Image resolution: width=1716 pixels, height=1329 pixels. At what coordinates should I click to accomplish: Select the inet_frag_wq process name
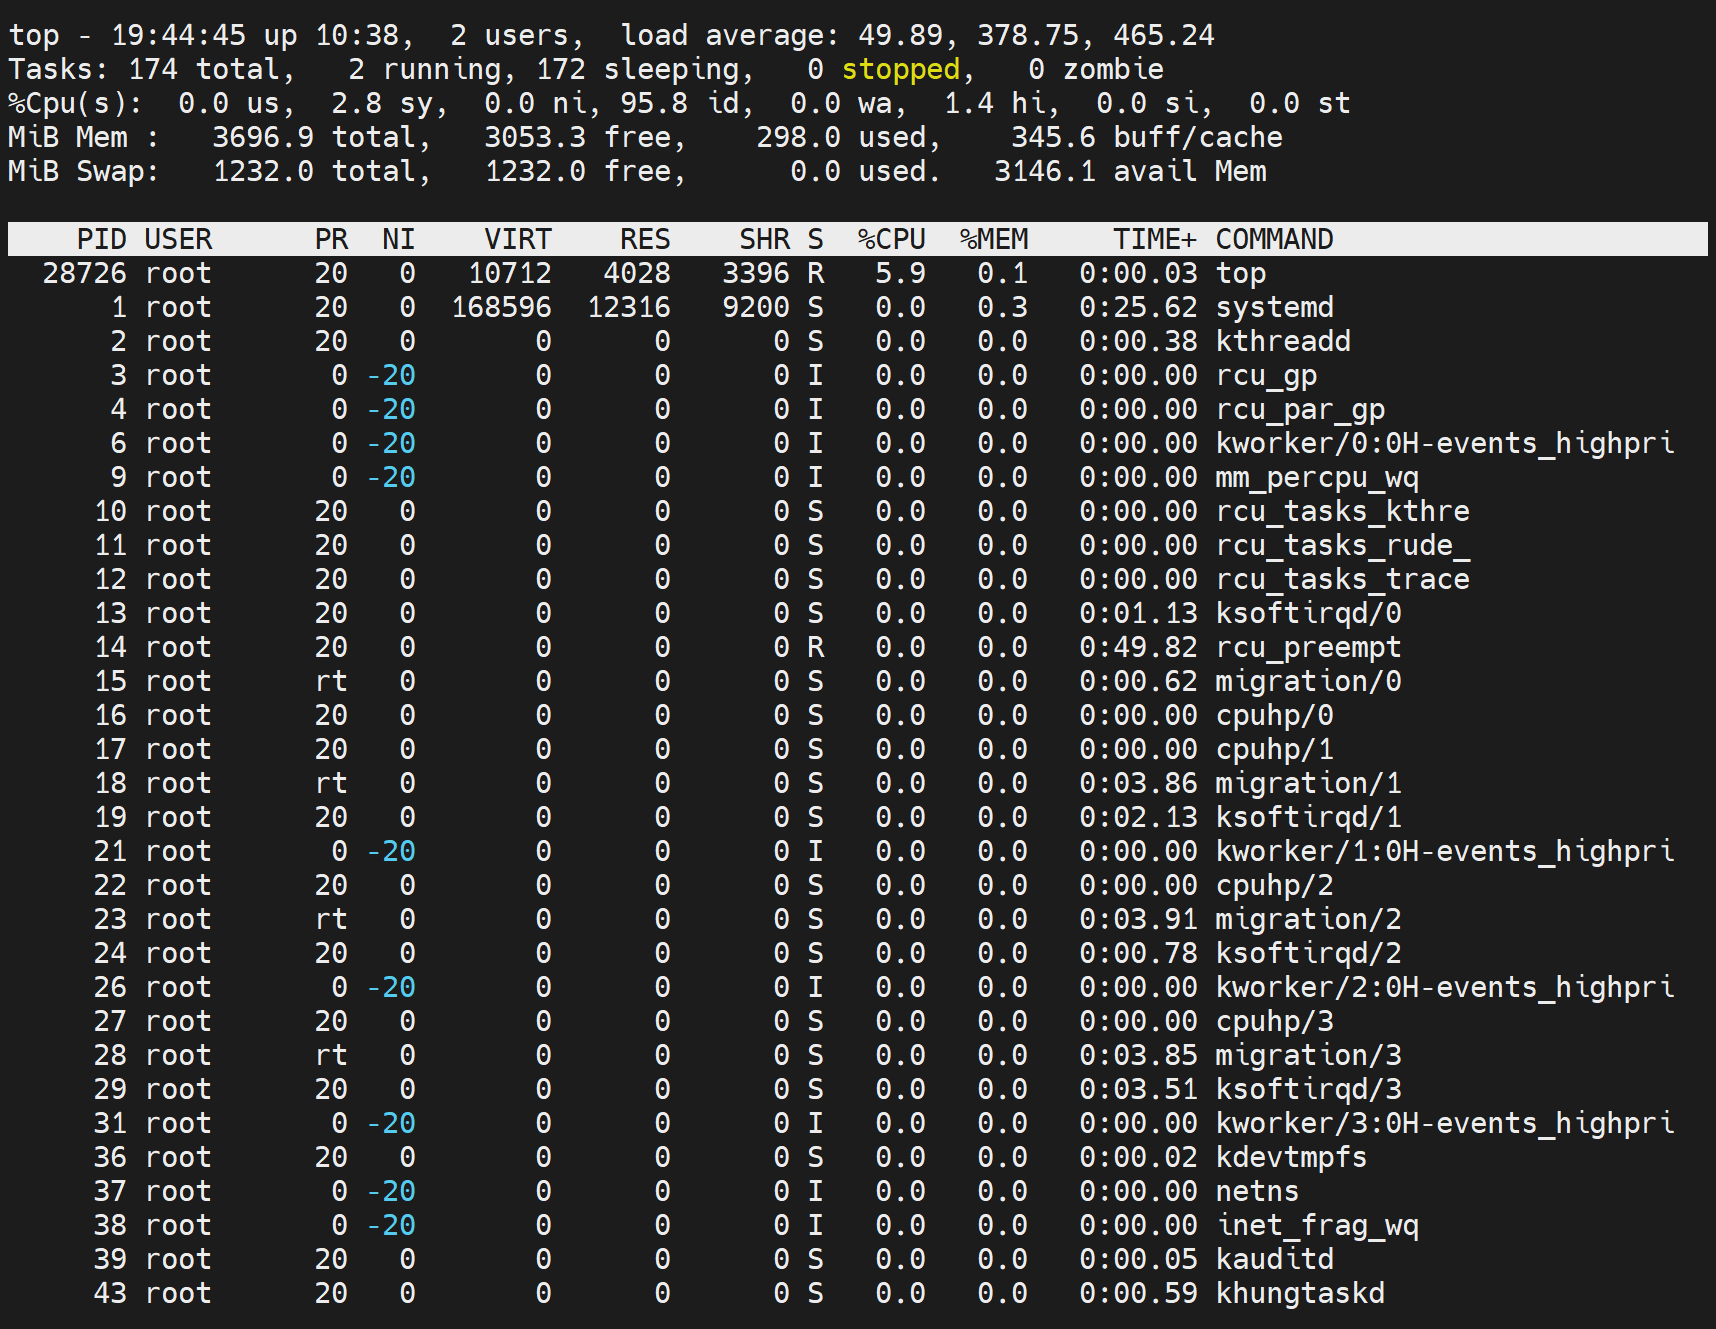1316,1225
